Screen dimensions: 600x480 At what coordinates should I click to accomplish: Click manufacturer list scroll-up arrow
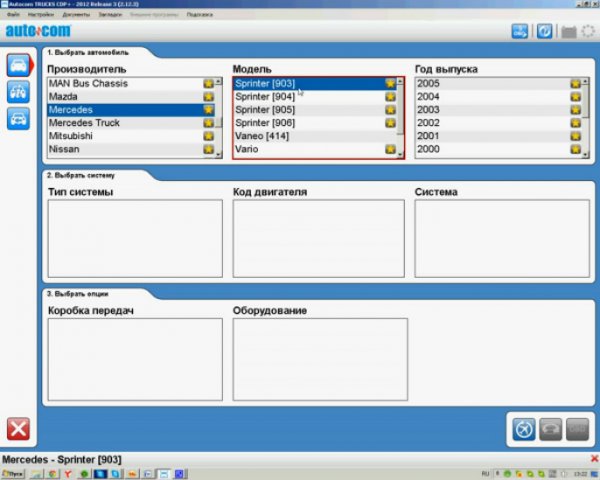pos(218,82)
